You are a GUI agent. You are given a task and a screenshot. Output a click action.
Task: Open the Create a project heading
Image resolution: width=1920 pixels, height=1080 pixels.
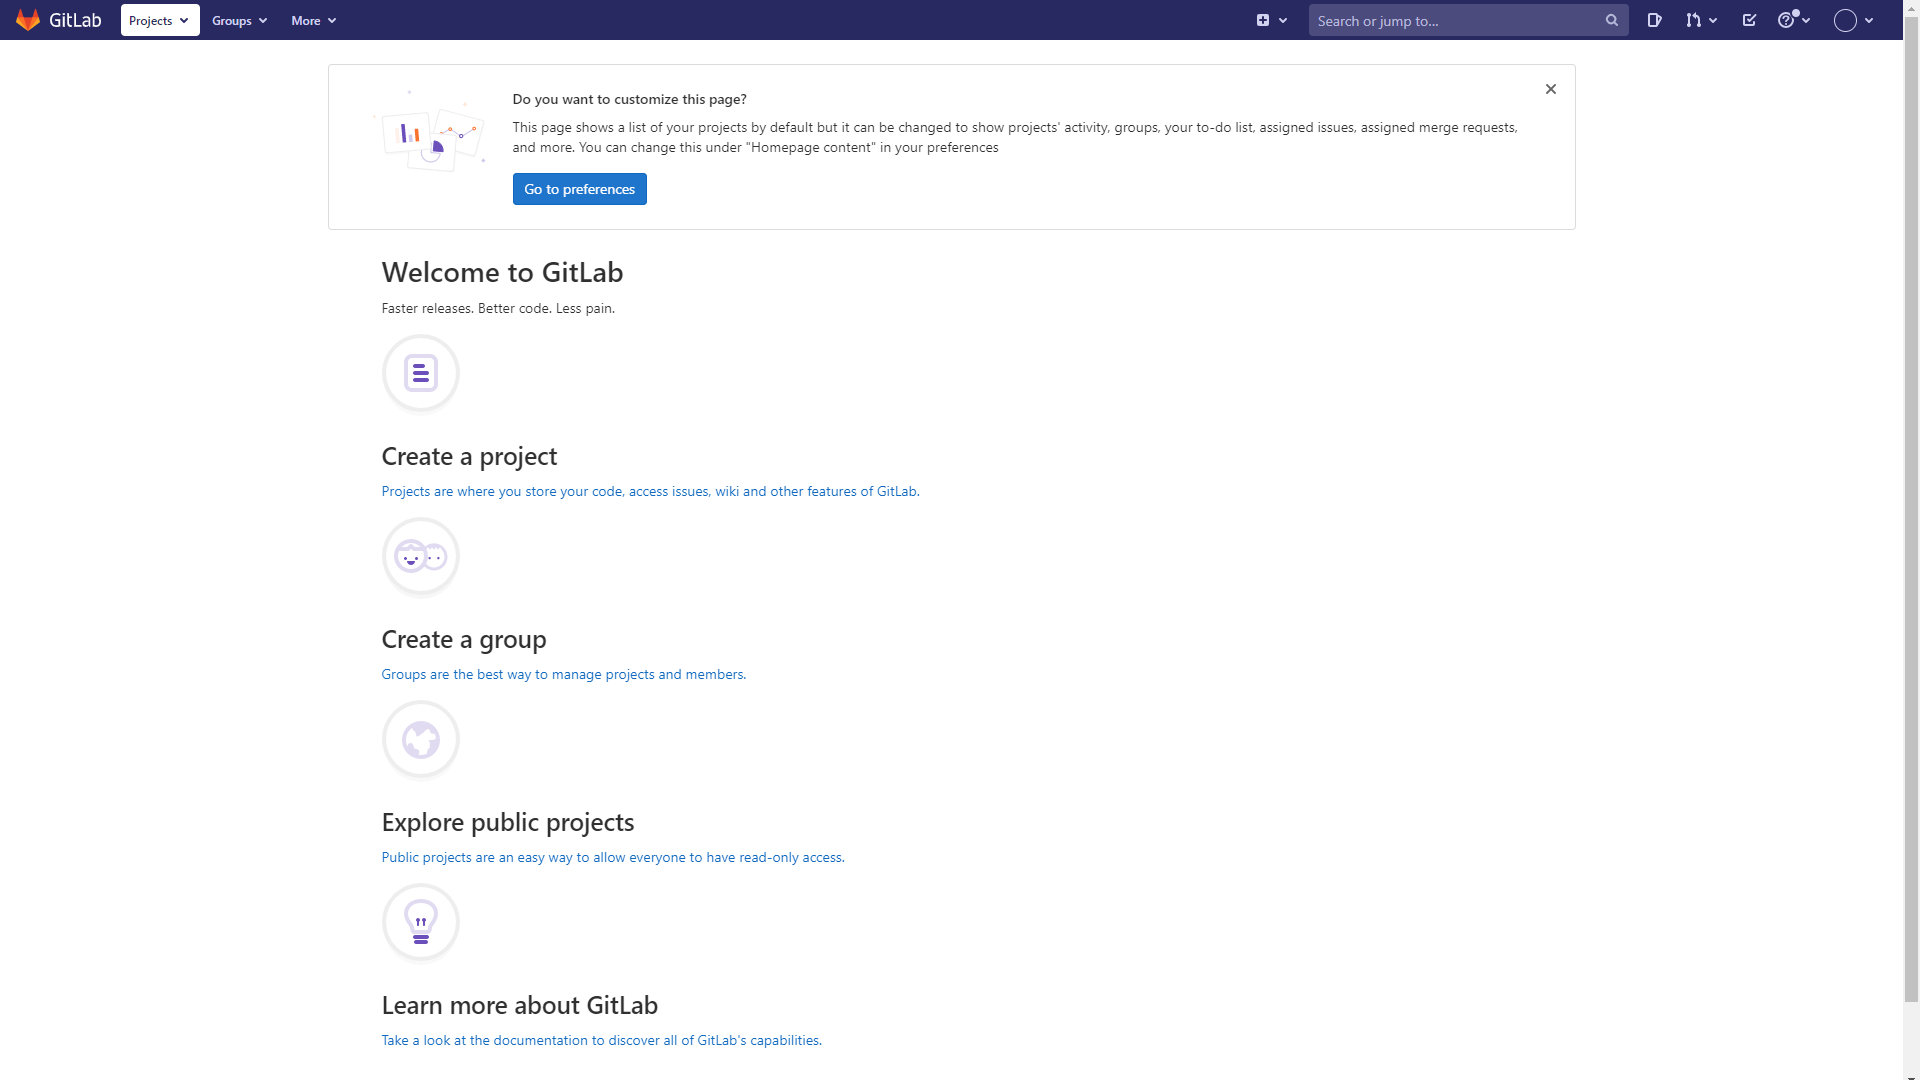tap(469, 456)
